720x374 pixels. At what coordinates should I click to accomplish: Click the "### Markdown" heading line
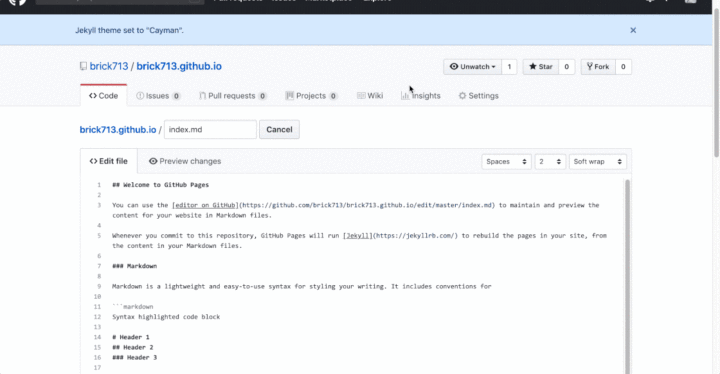(x=135, y=266)
